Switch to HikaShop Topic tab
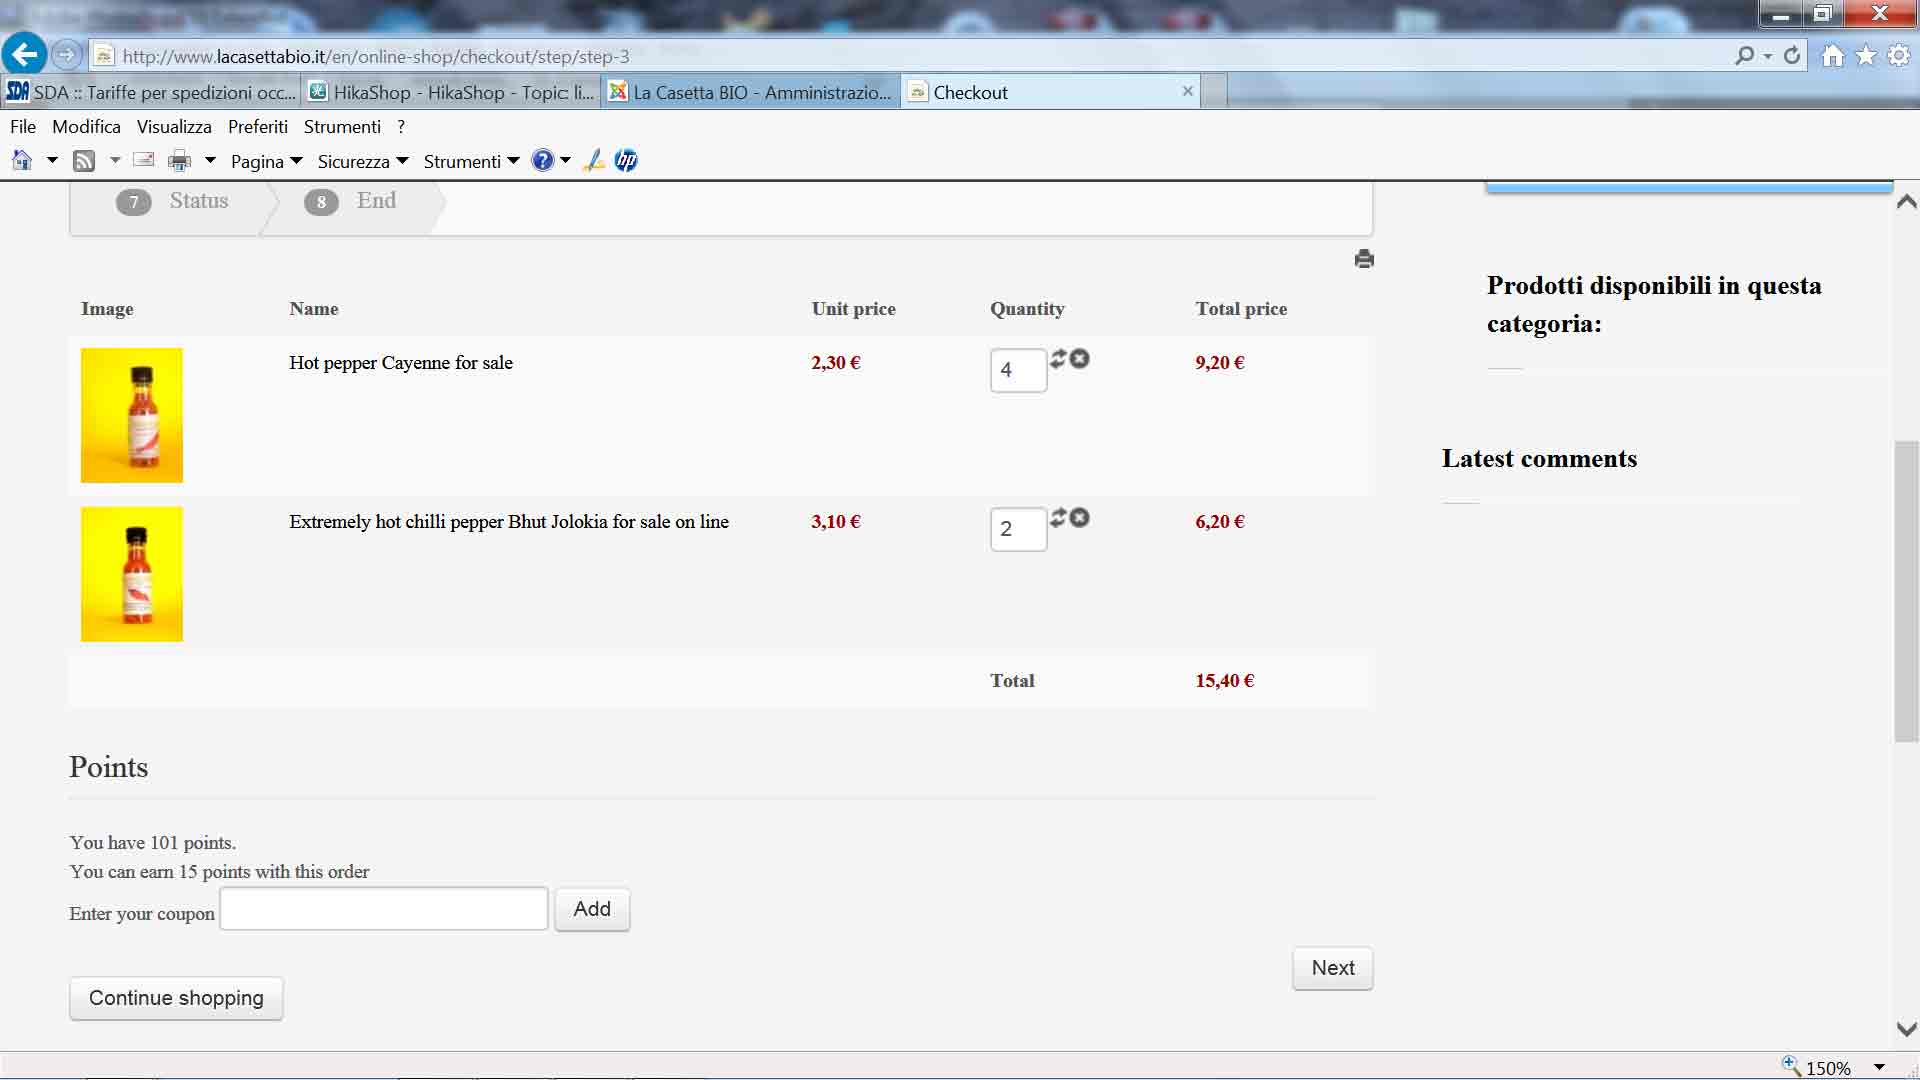The width and height of the screenshot is (1920, 1080). tap(452, 92)
